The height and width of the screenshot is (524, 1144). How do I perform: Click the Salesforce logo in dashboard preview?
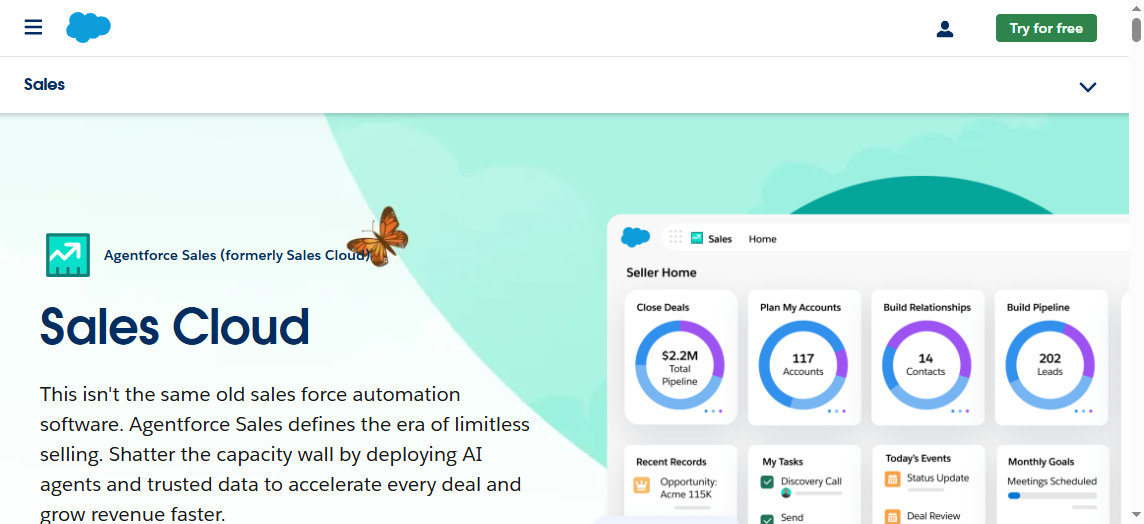click(x=635, y=237)
